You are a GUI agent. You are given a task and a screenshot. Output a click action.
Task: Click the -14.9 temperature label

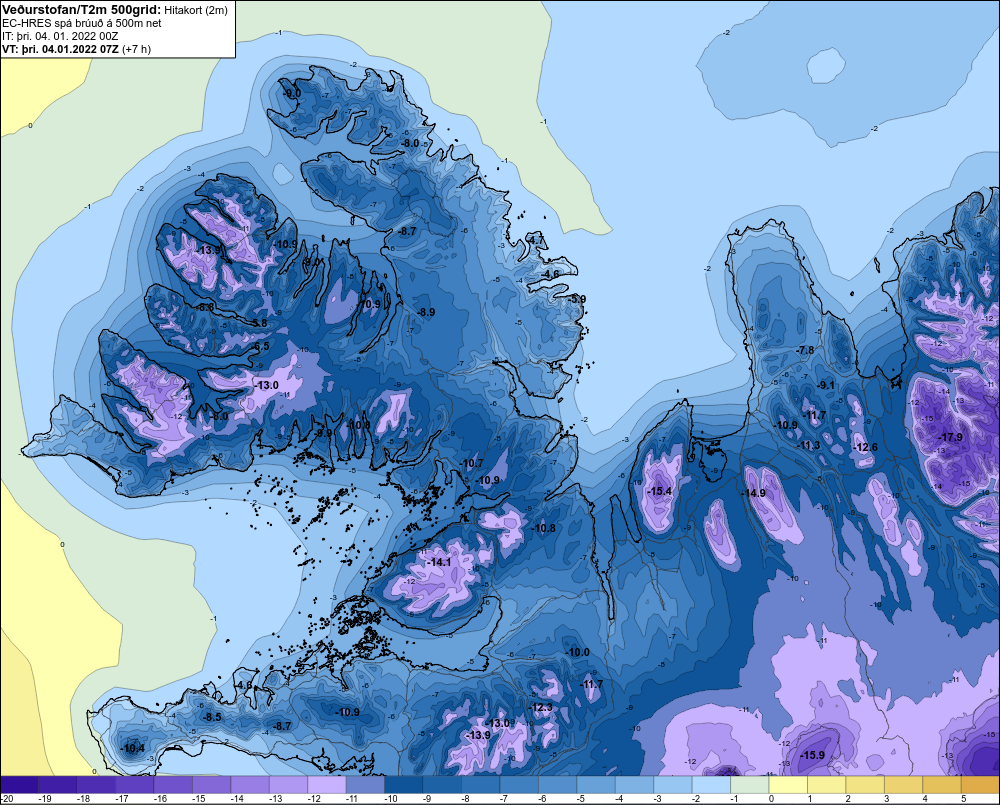click(x=753, y=493)
